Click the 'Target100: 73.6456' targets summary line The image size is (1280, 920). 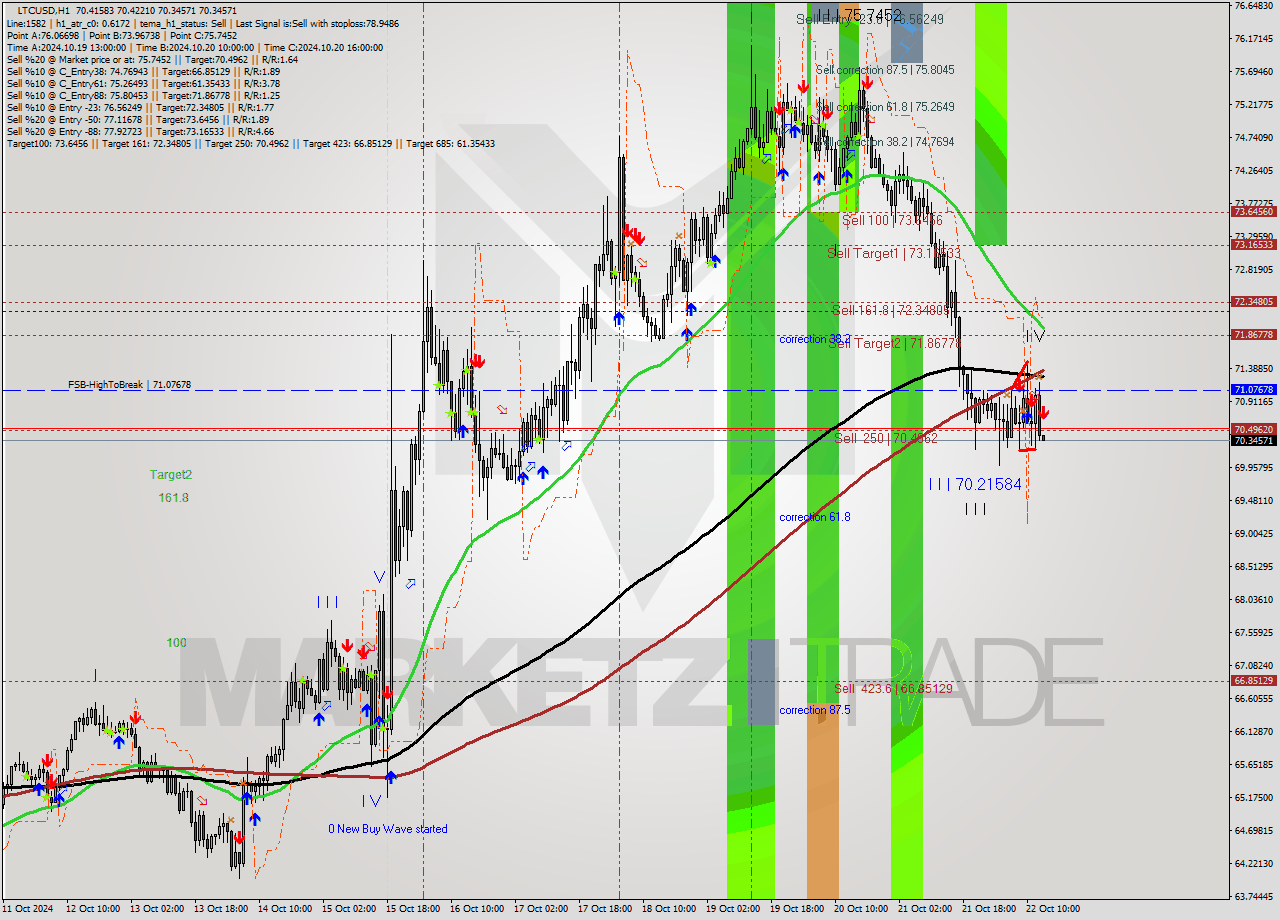[250, 143]
